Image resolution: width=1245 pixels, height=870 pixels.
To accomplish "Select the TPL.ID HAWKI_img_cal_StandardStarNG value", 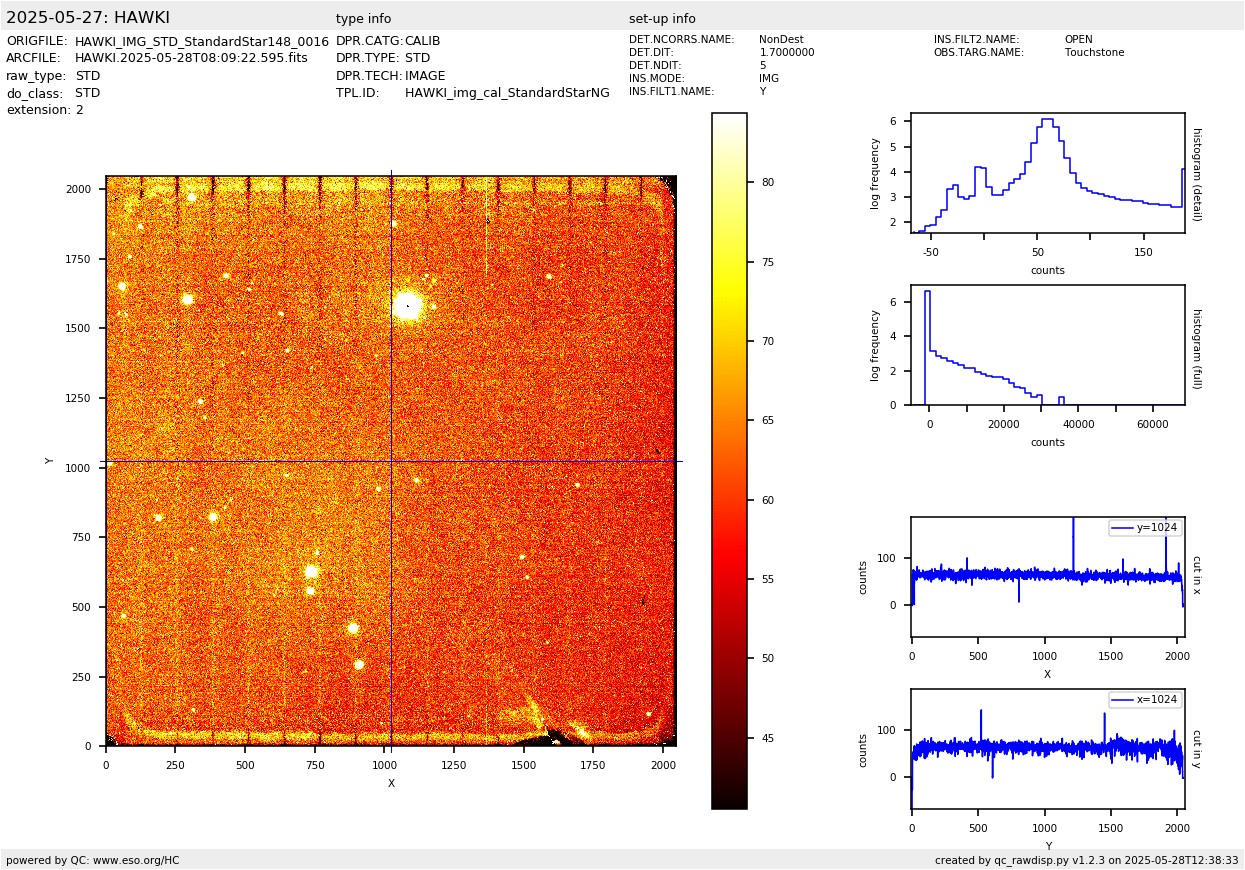I will click(507, 93).
